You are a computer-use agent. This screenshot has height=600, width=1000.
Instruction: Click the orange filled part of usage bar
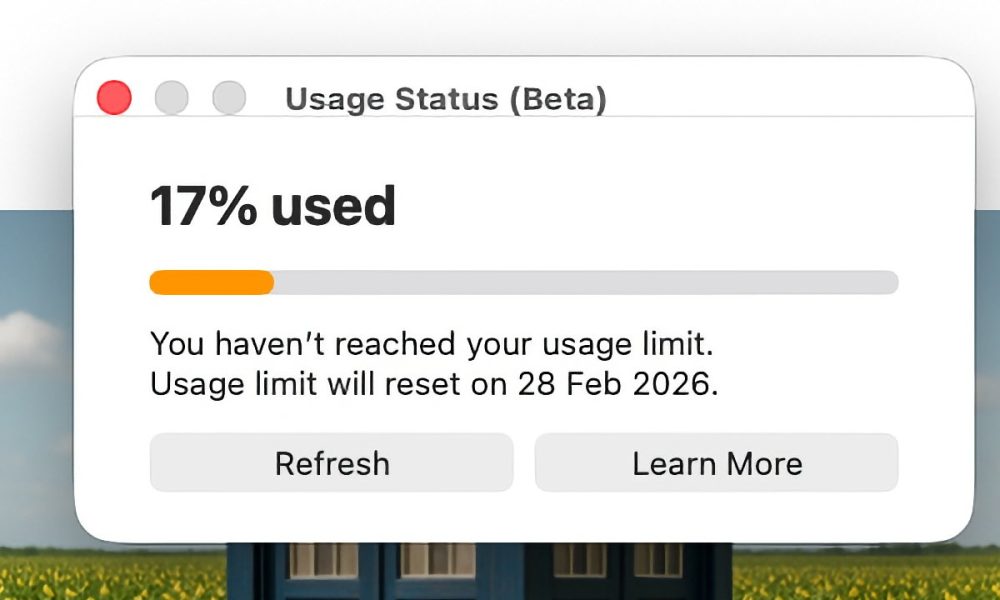click(211, 283)
